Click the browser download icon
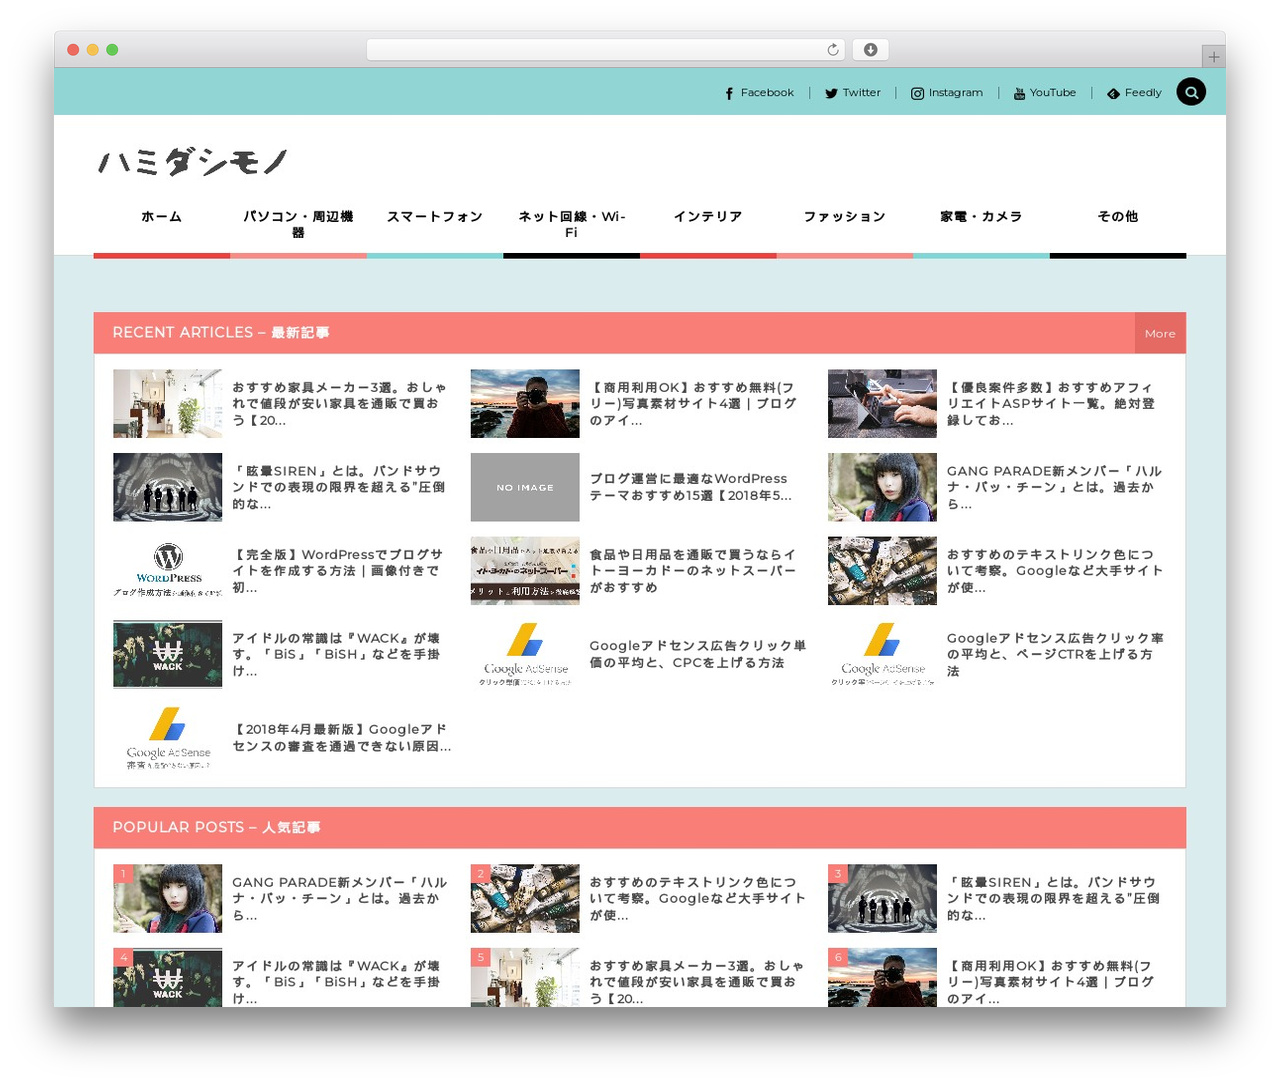The width and height of the screenshot is (1280, 1084). click(871, 50)
